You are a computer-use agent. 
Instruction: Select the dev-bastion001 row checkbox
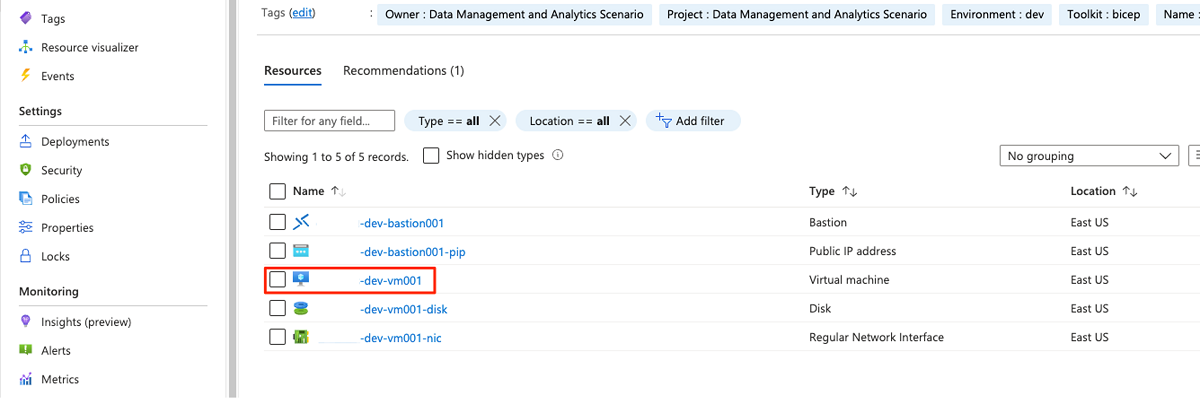coord(278,222)
